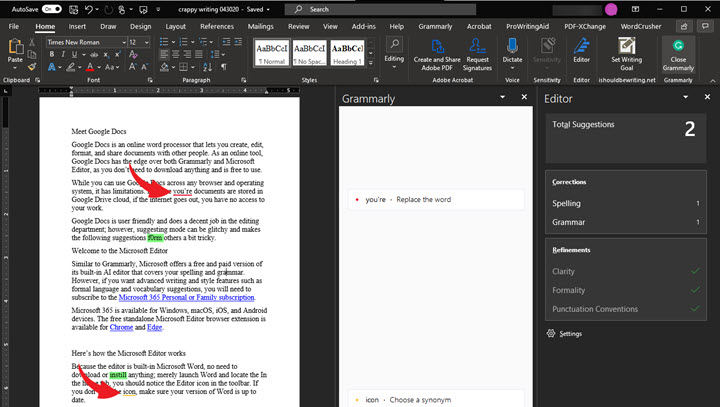The width and height of the screenshot is (720, 407).
Task: Click the Editor ribbon button
Action: pyautogui.click(x=581, y=51)
